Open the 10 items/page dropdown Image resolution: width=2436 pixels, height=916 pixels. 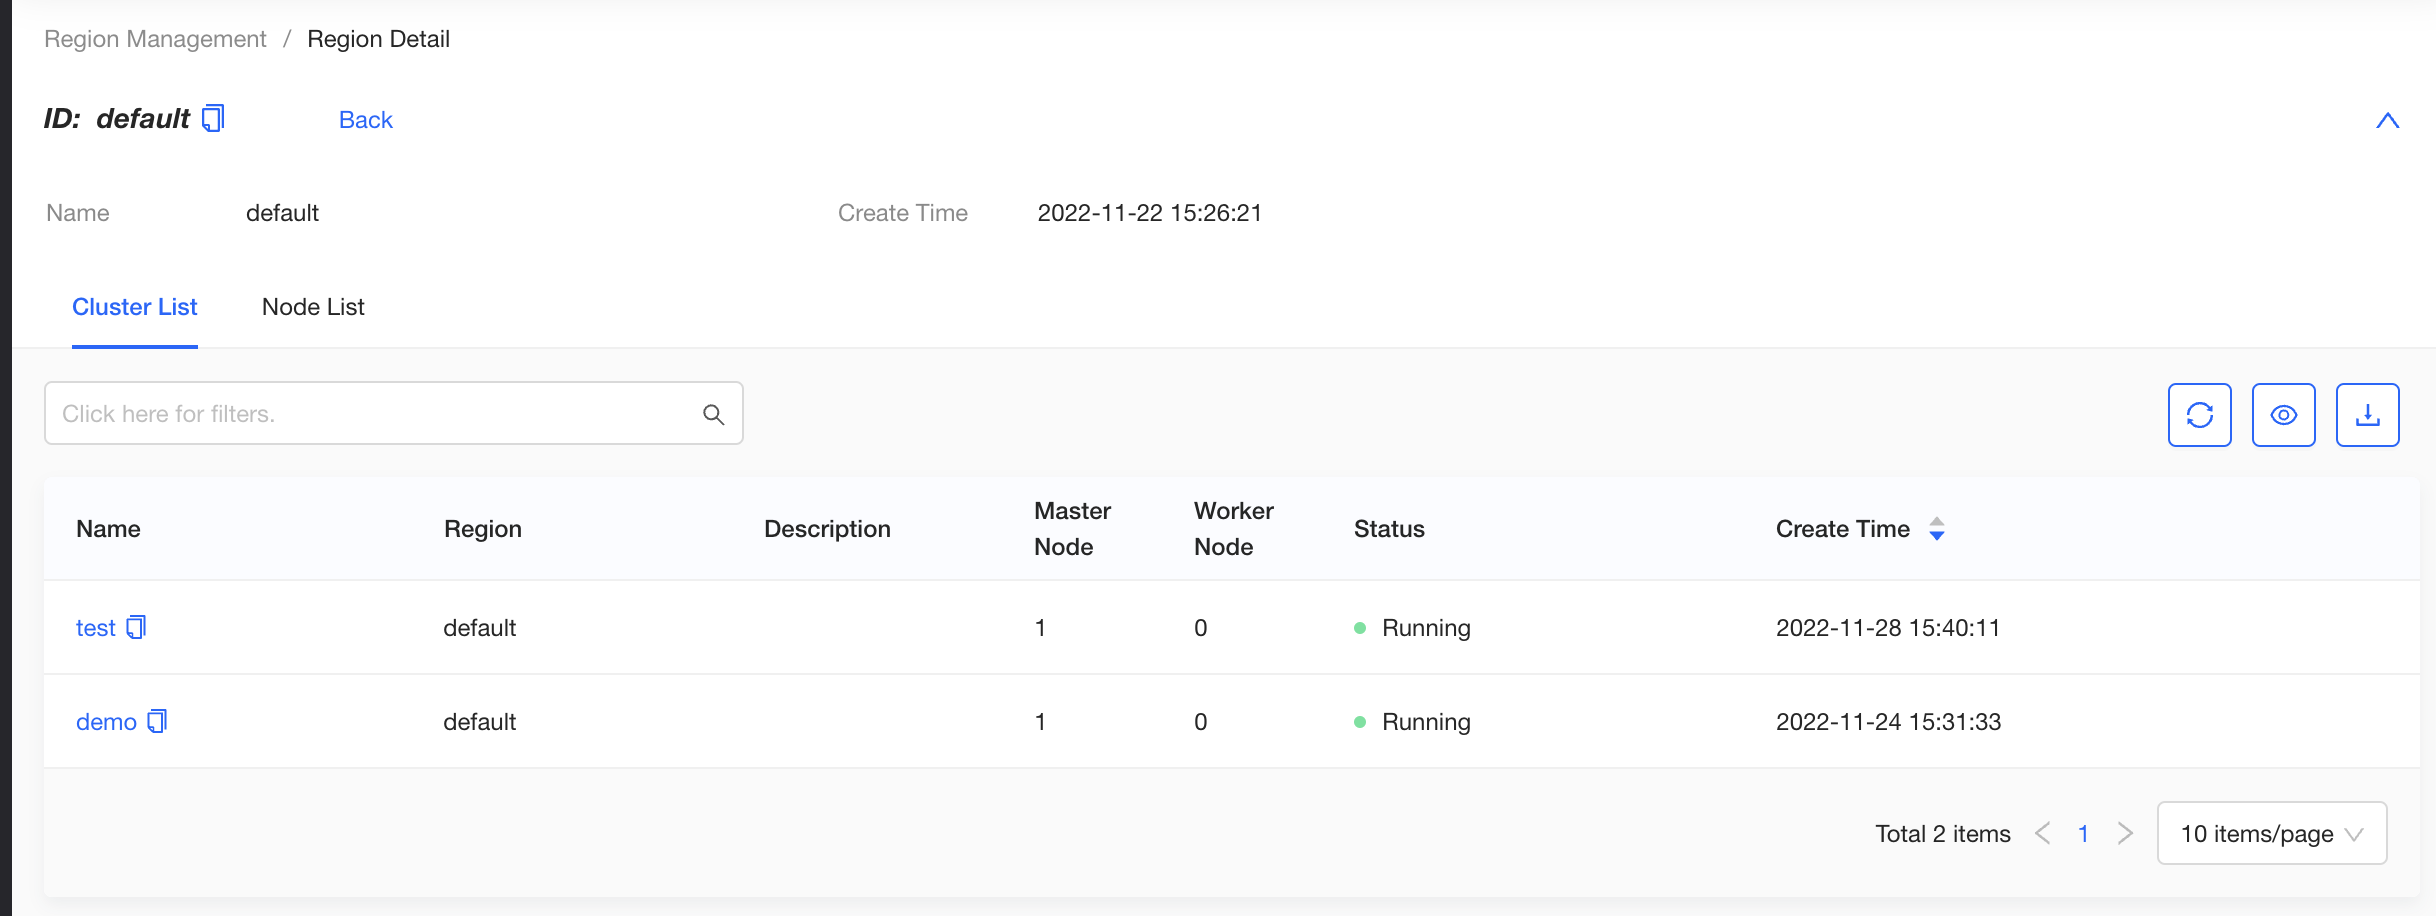[x=2271, y=833]
